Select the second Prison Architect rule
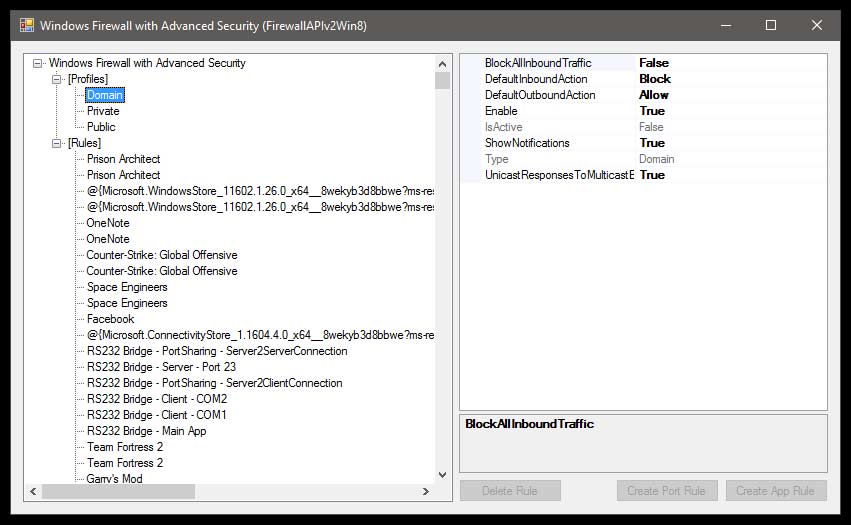 124,175
